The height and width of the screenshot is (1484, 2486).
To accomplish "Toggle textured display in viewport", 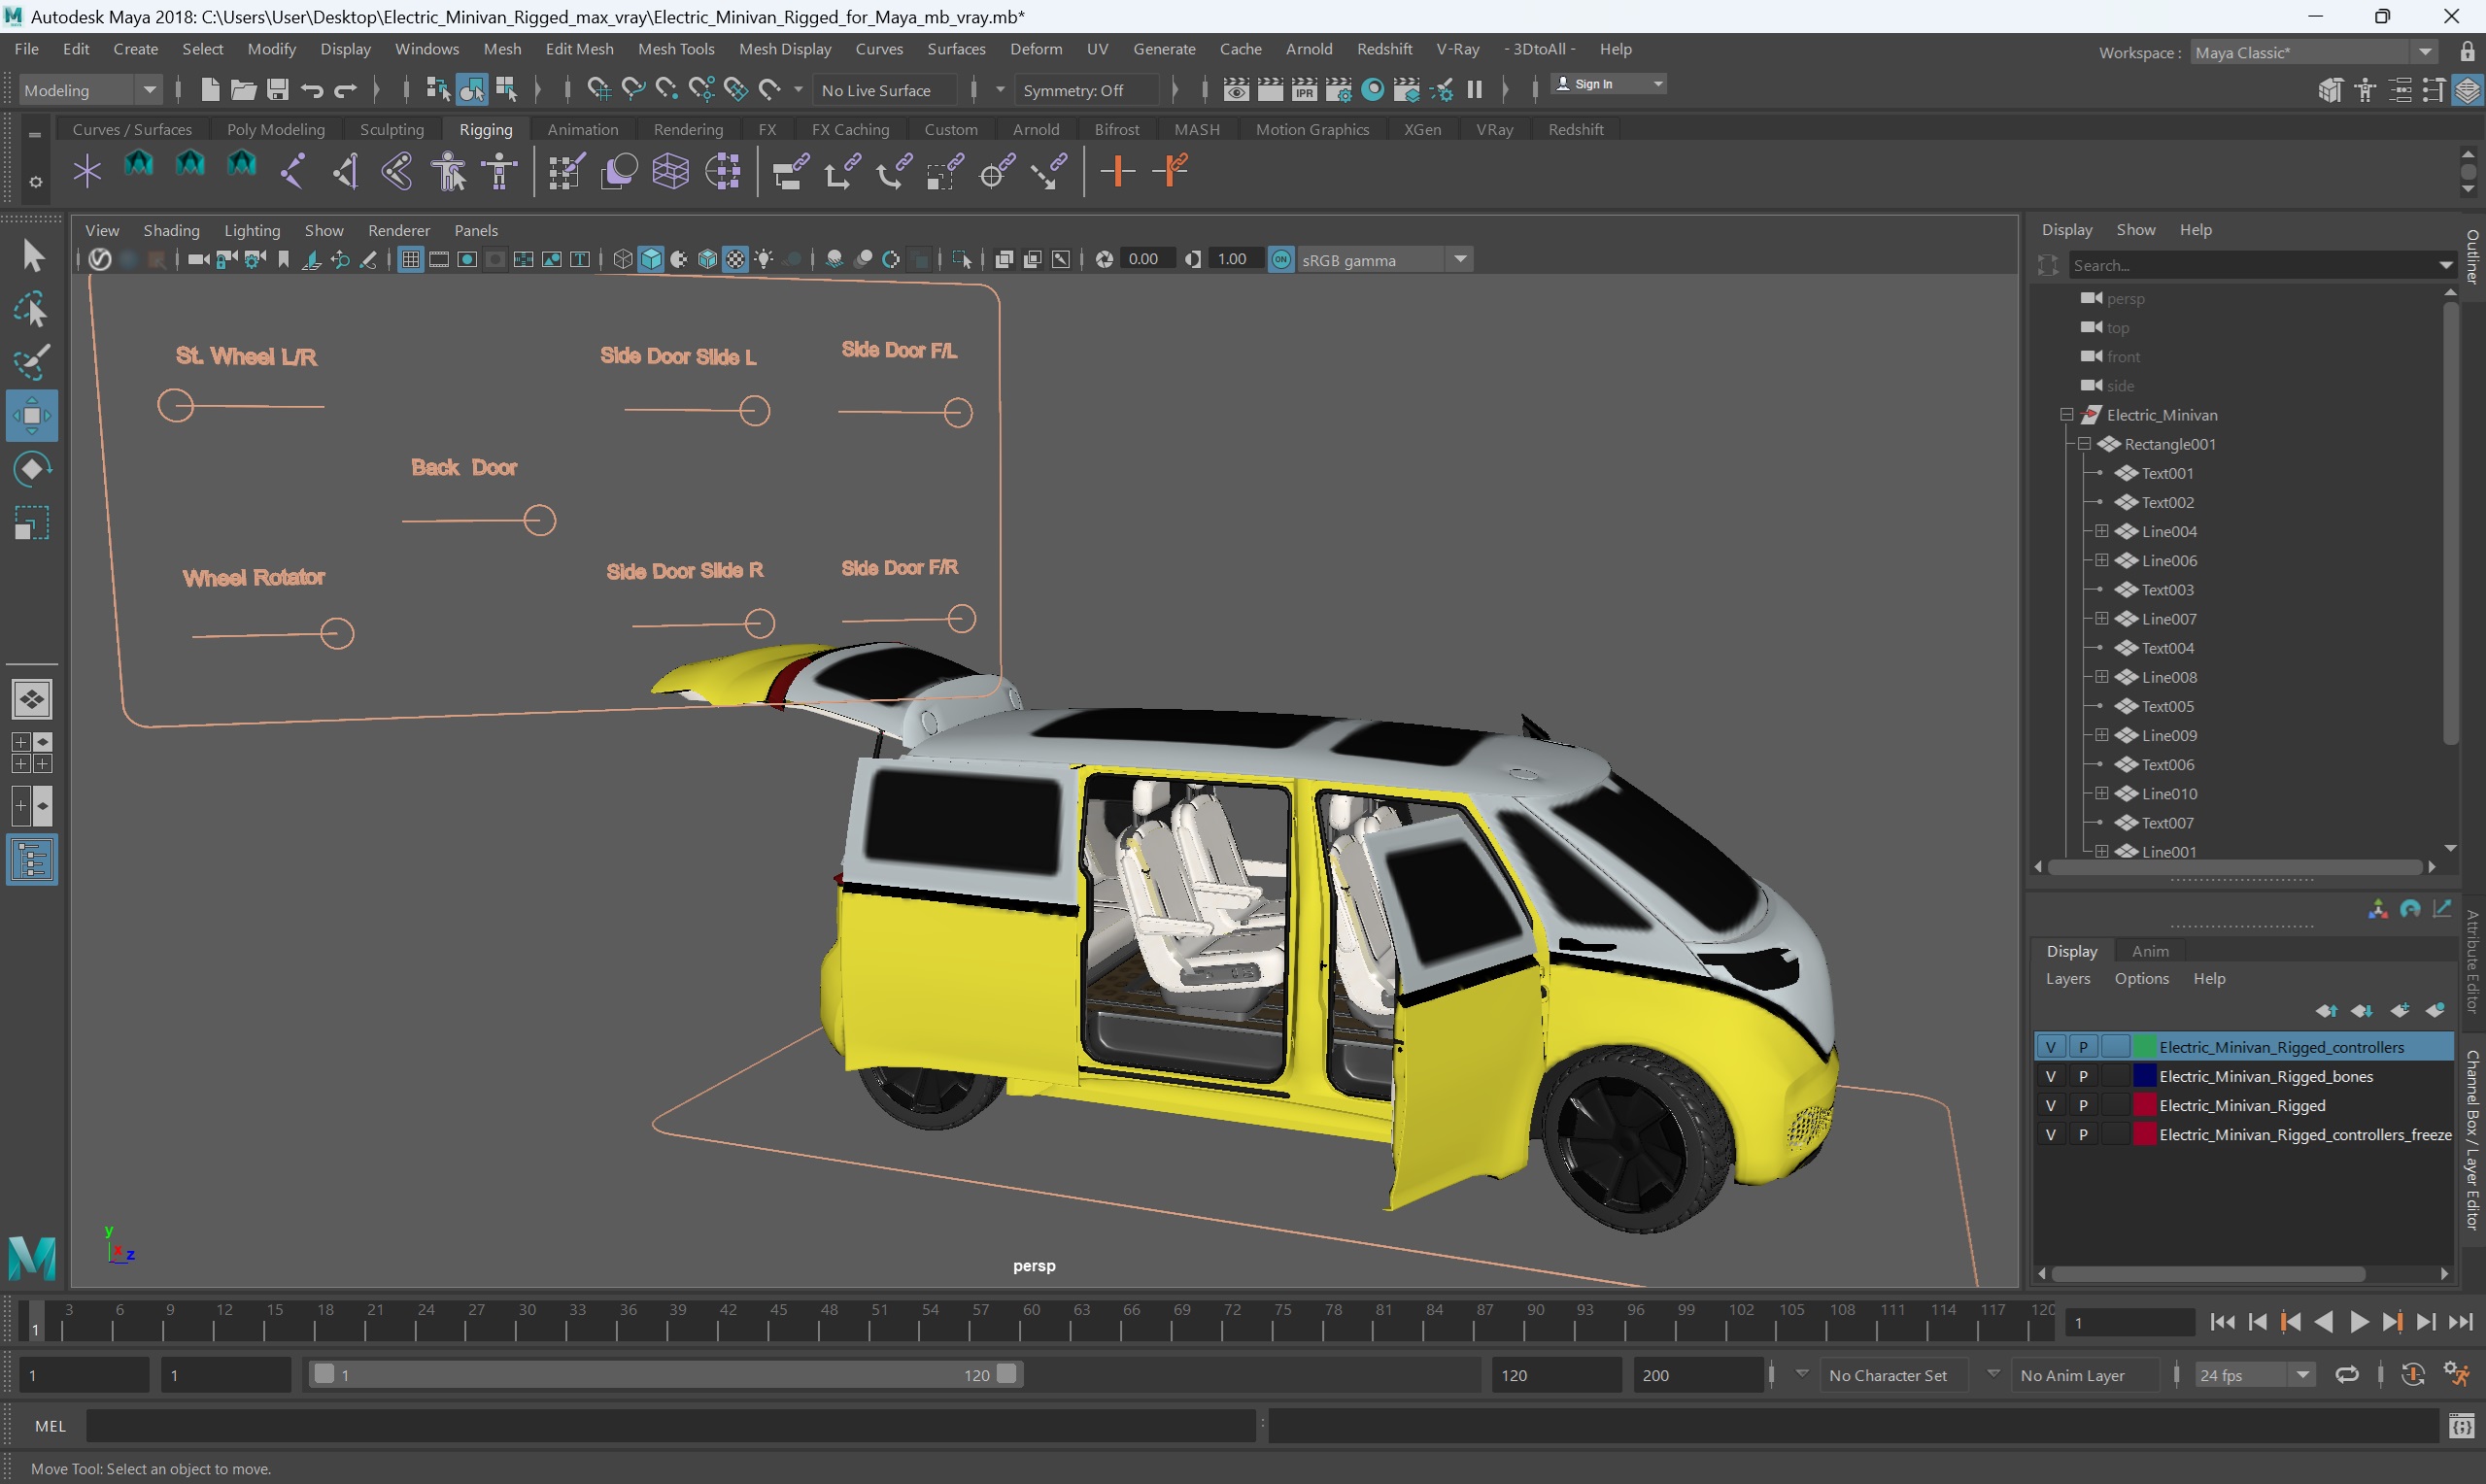I will click(736, 260).
